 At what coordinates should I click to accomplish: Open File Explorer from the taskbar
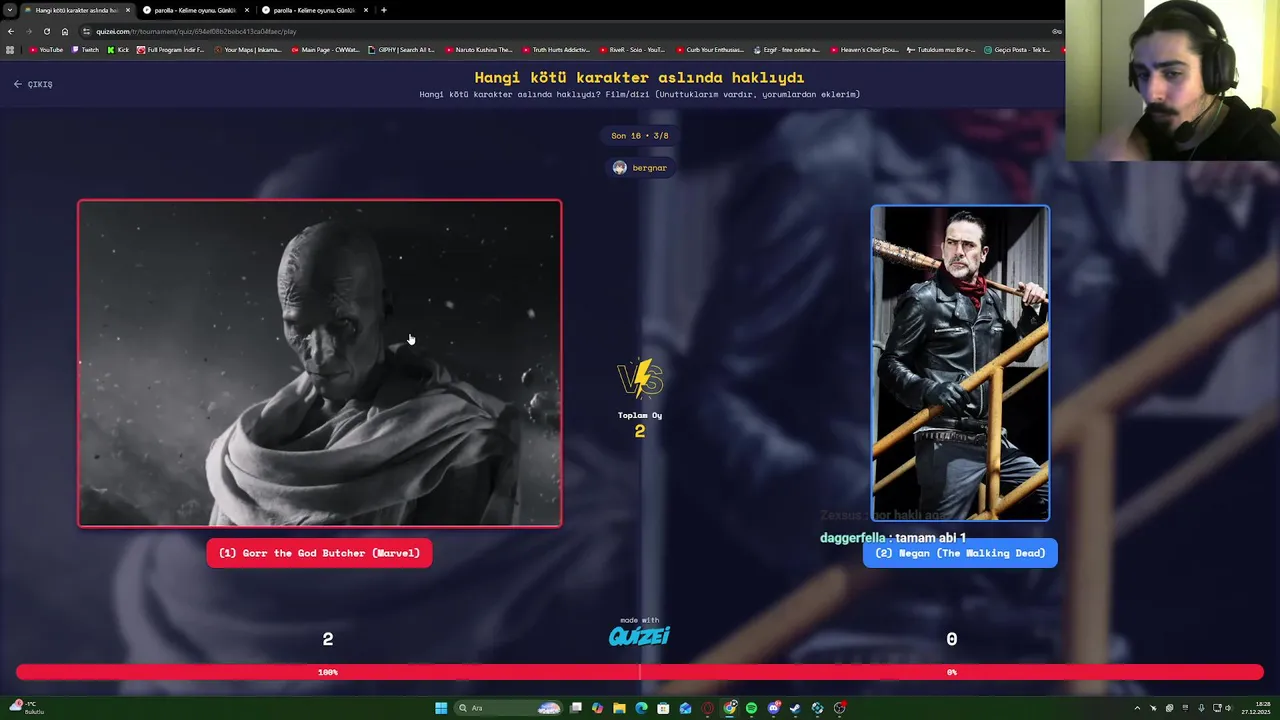pos(619,708)
